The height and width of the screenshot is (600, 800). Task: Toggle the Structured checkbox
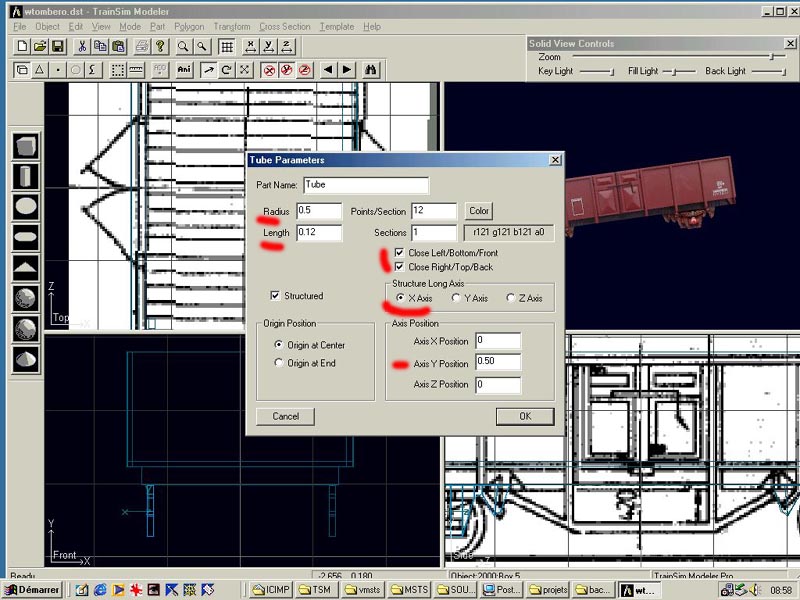[x=276, y=296]
